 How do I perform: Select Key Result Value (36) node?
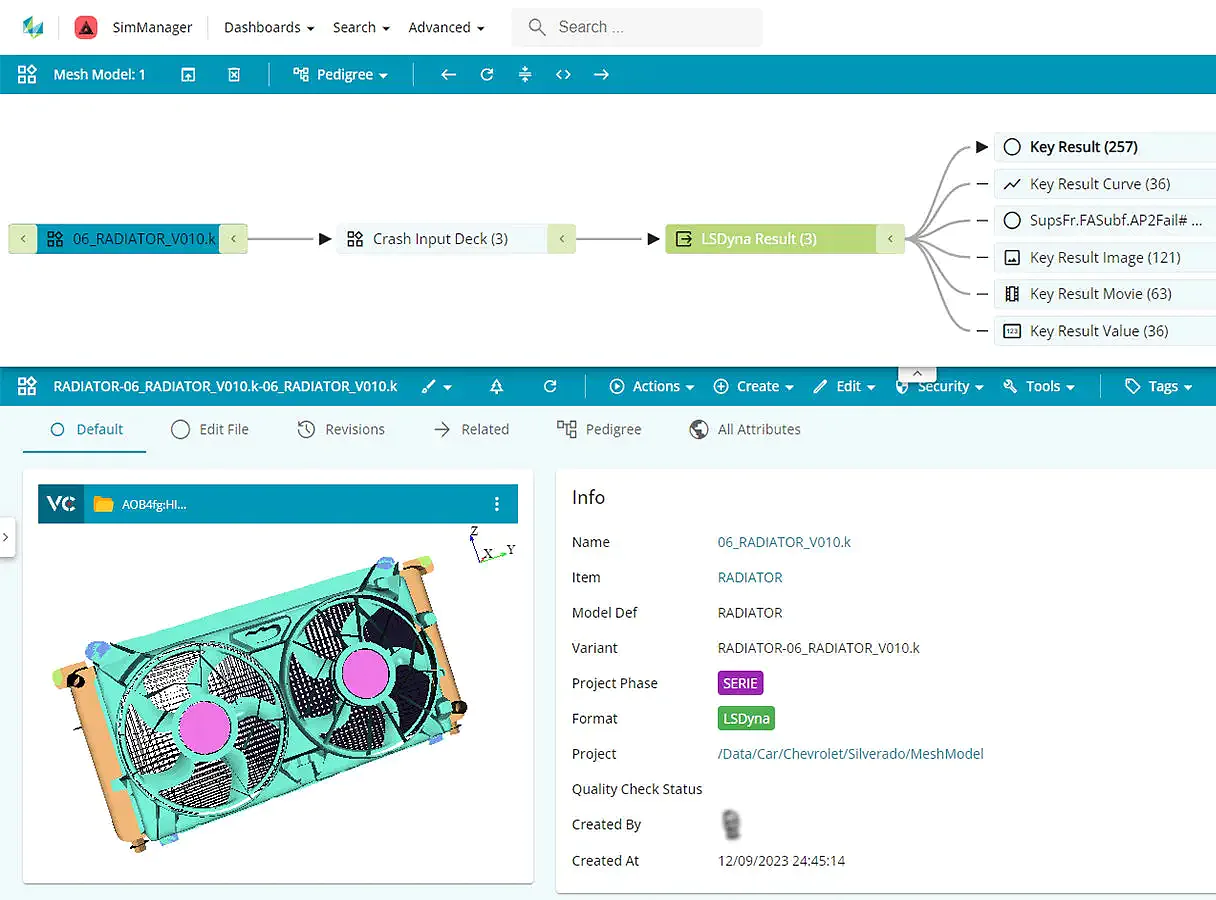click(1104, 331)
